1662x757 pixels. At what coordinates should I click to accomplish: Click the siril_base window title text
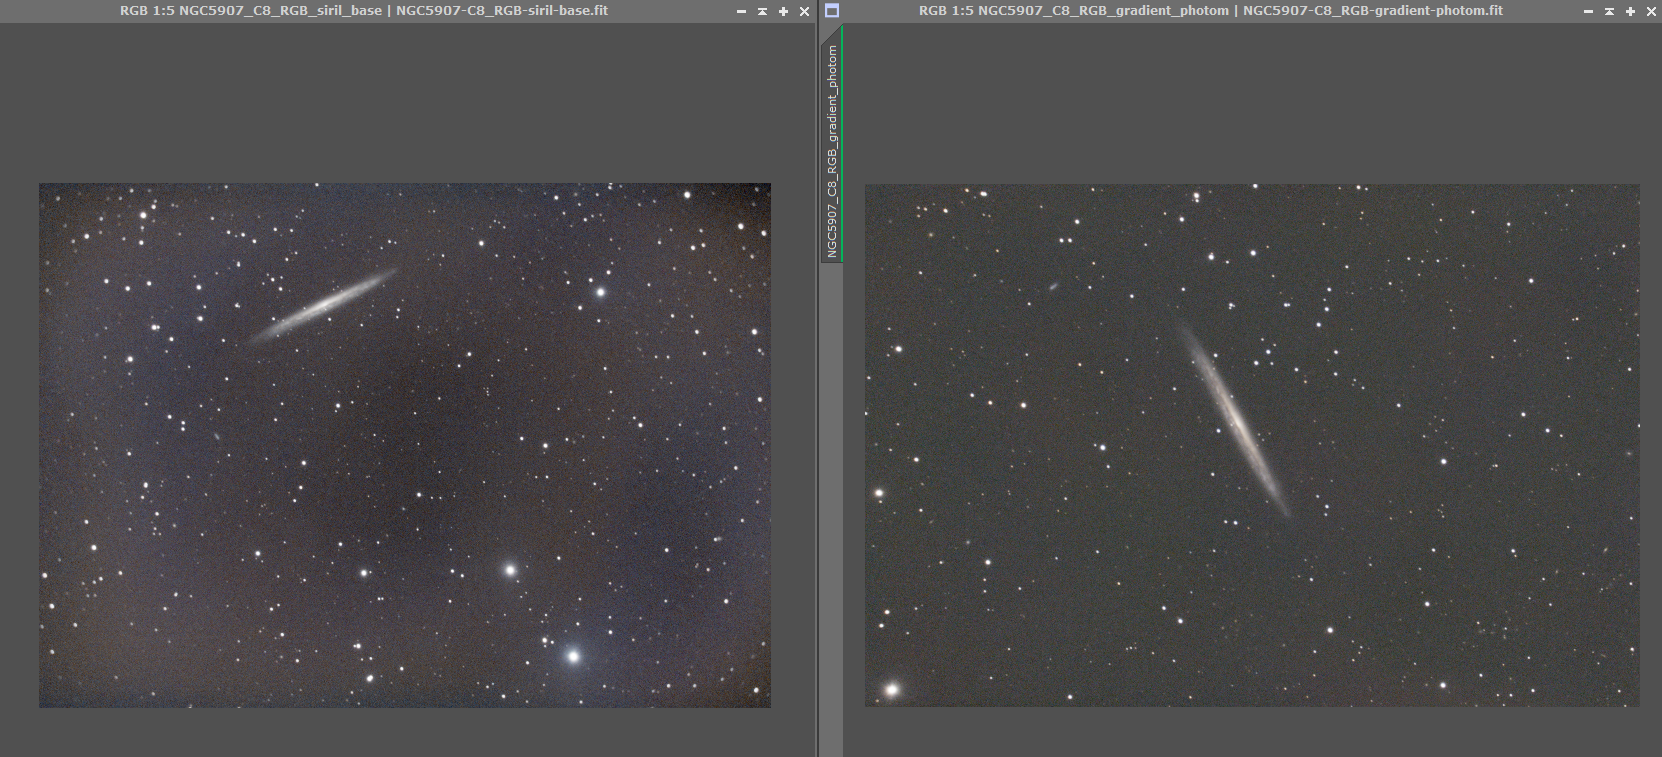[364, 11]
